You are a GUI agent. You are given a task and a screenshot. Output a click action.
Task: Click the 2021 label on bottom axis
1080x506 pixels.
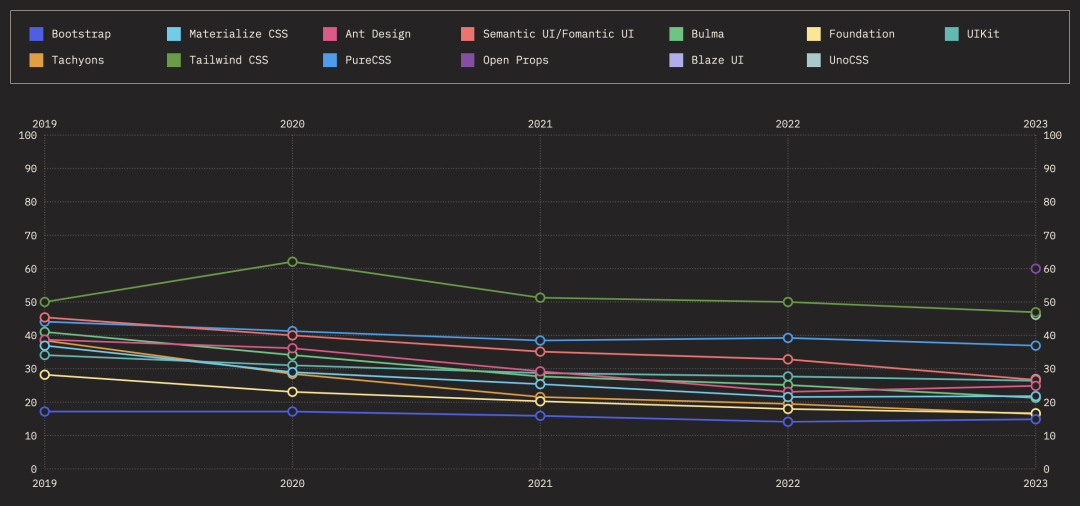click(540, 484)
